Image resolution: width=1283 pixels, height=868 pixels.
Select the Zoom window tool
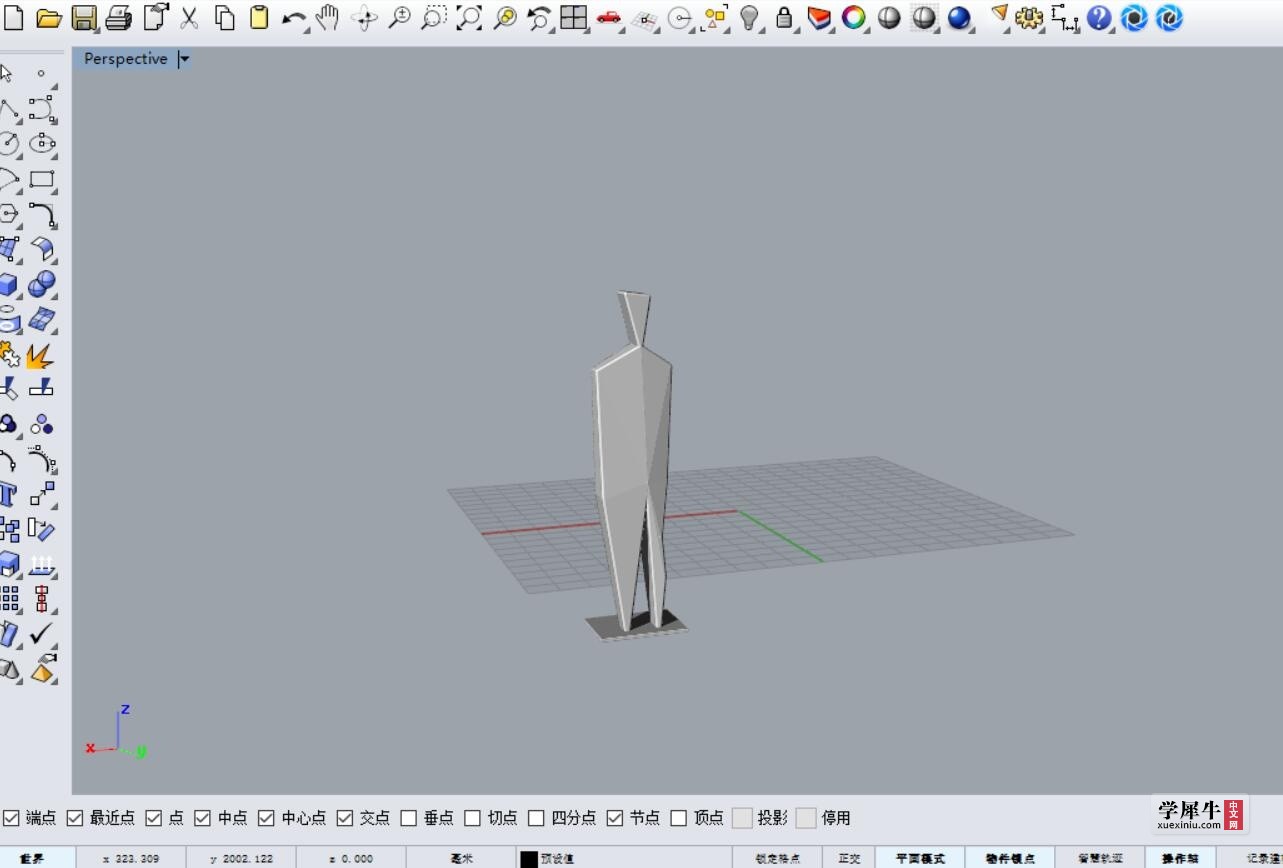point(433,18)
